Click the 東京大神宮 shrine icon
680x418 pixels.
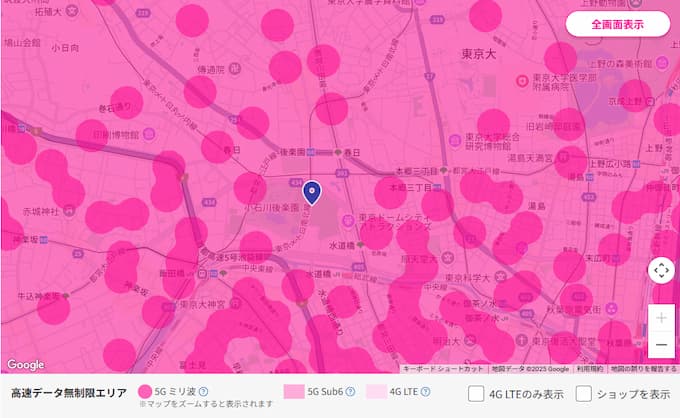[x=235, y=304]
